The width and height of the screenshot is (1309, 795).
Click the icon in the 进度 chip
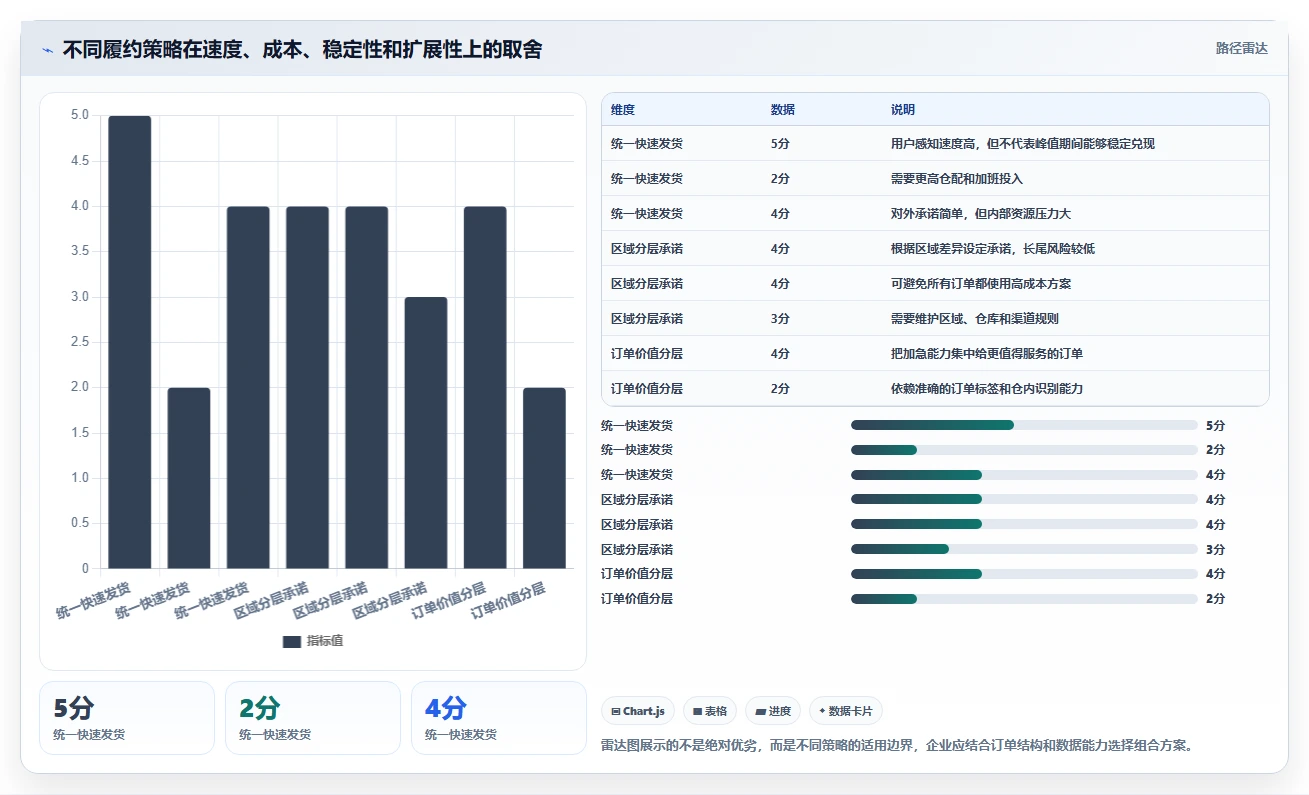pos(760,712)
